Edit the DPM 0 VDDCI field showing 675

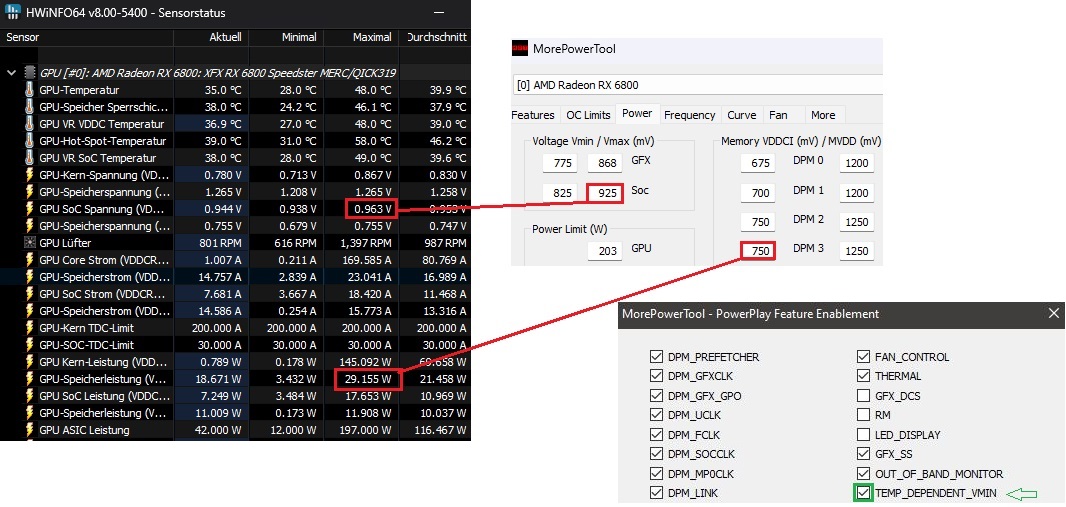(760, 163)
